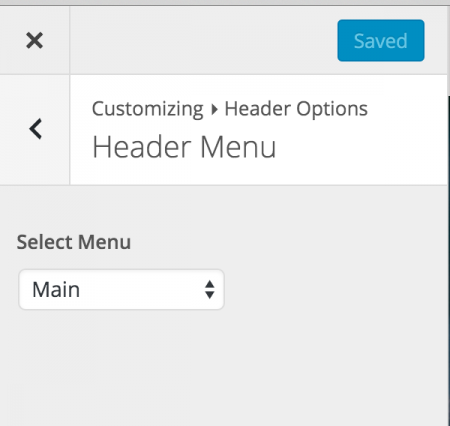Viewport: 450px width, 426px height.
Task: Click the Header Menu section title
Action: [x=184, y=147]
